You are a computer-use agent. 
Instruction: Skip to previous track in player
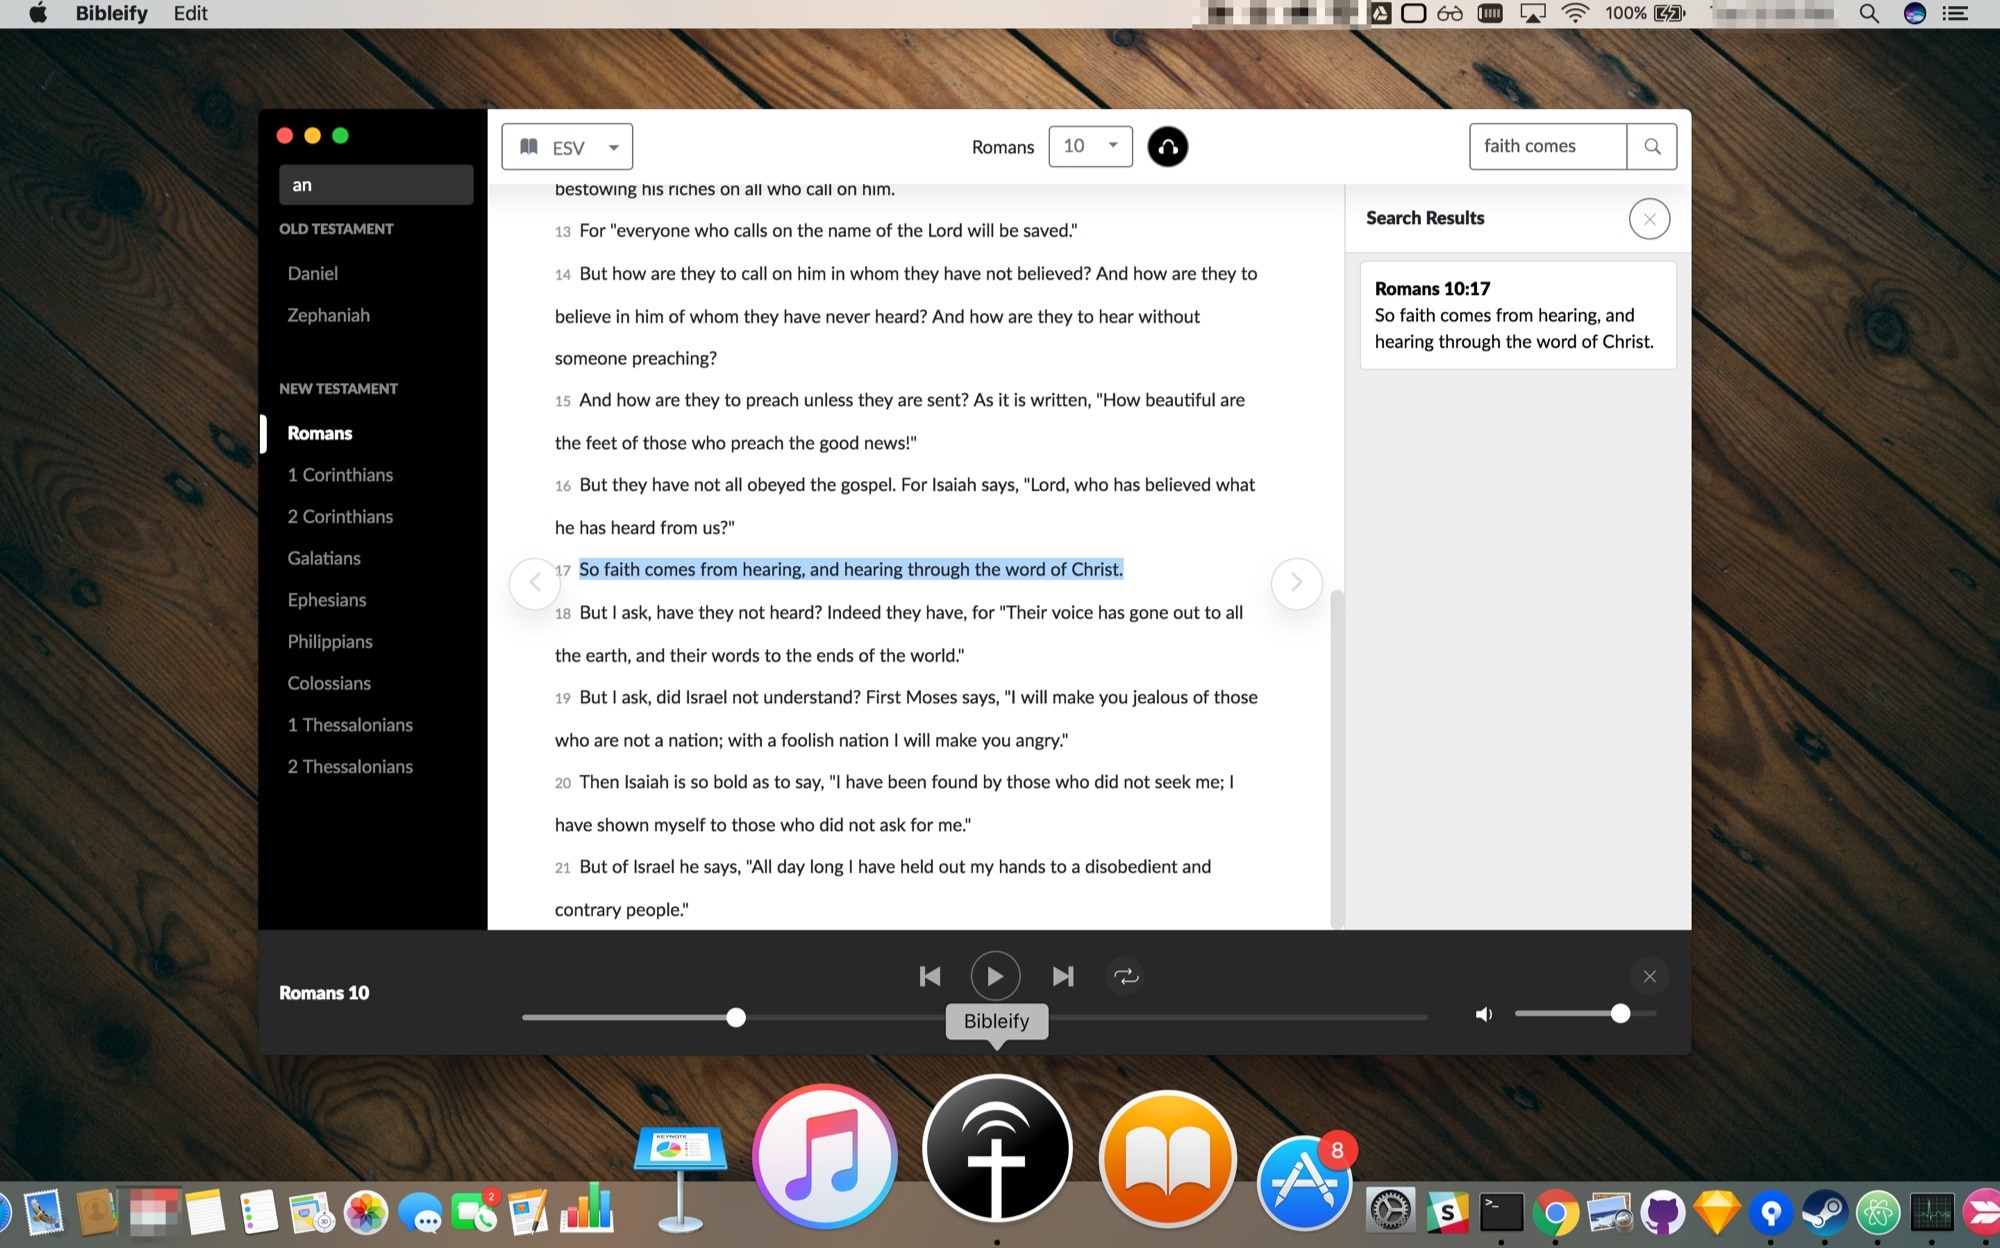[929, 976]
